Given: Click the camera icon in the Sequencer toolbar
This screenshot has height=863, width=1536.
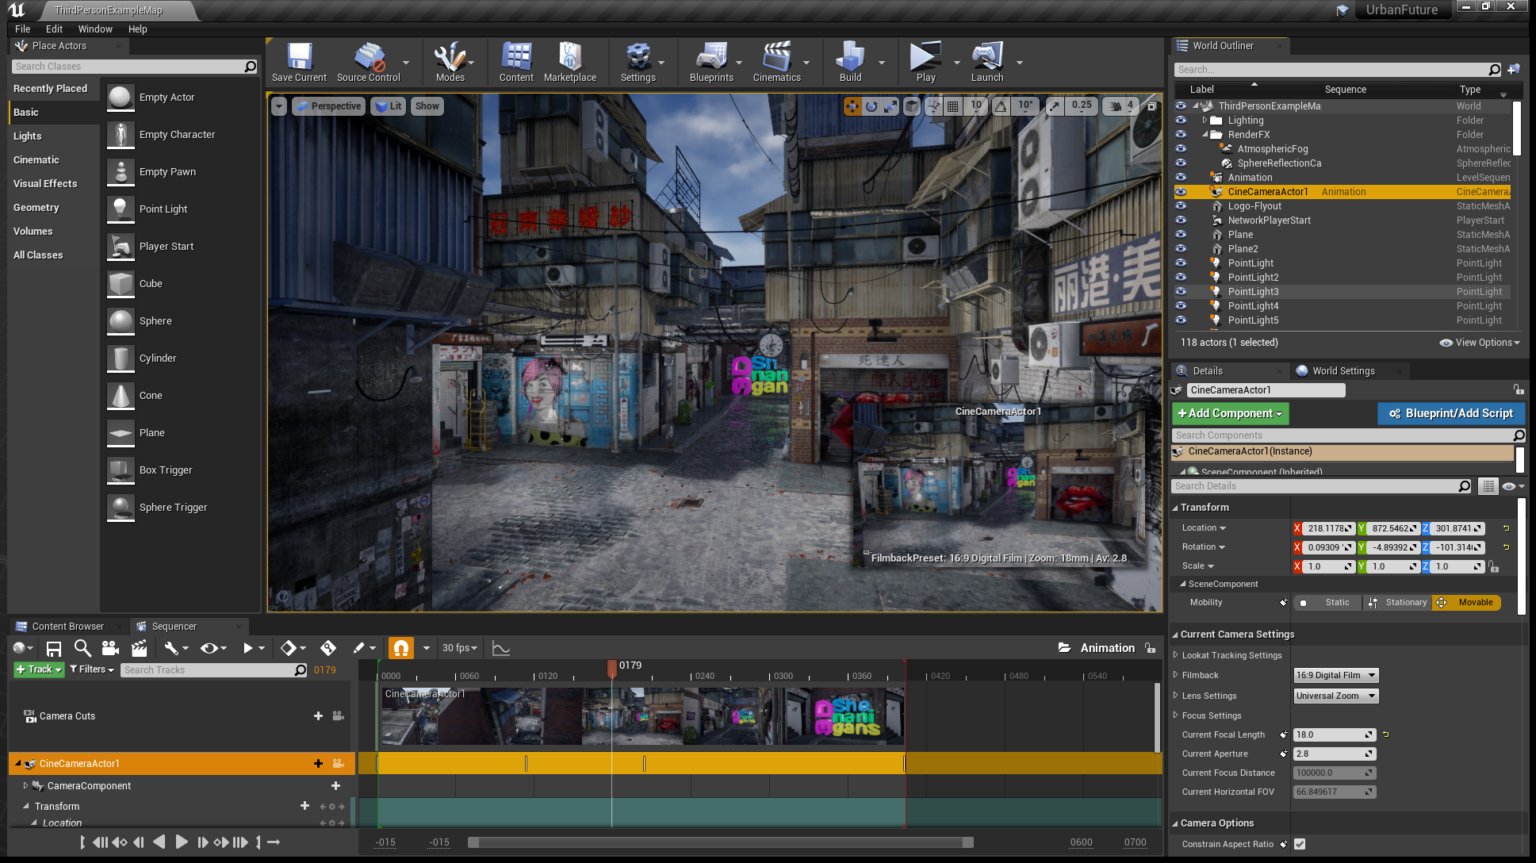Looking at the screenshot, I should [110, 647].
